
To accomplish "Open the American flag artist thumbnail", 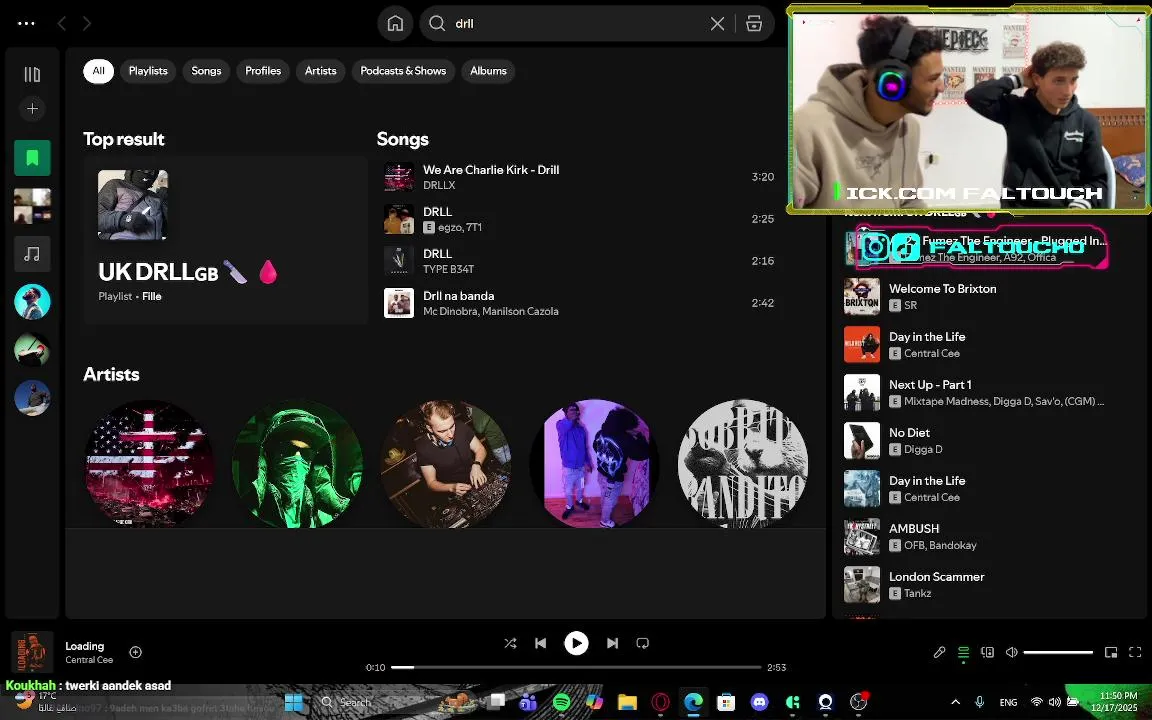I will [x=150, y=464].
